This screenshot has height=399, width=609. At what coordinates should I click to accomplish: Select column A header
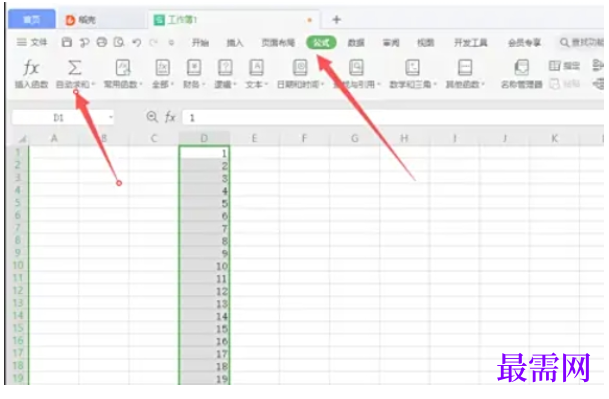click(54, 138)
